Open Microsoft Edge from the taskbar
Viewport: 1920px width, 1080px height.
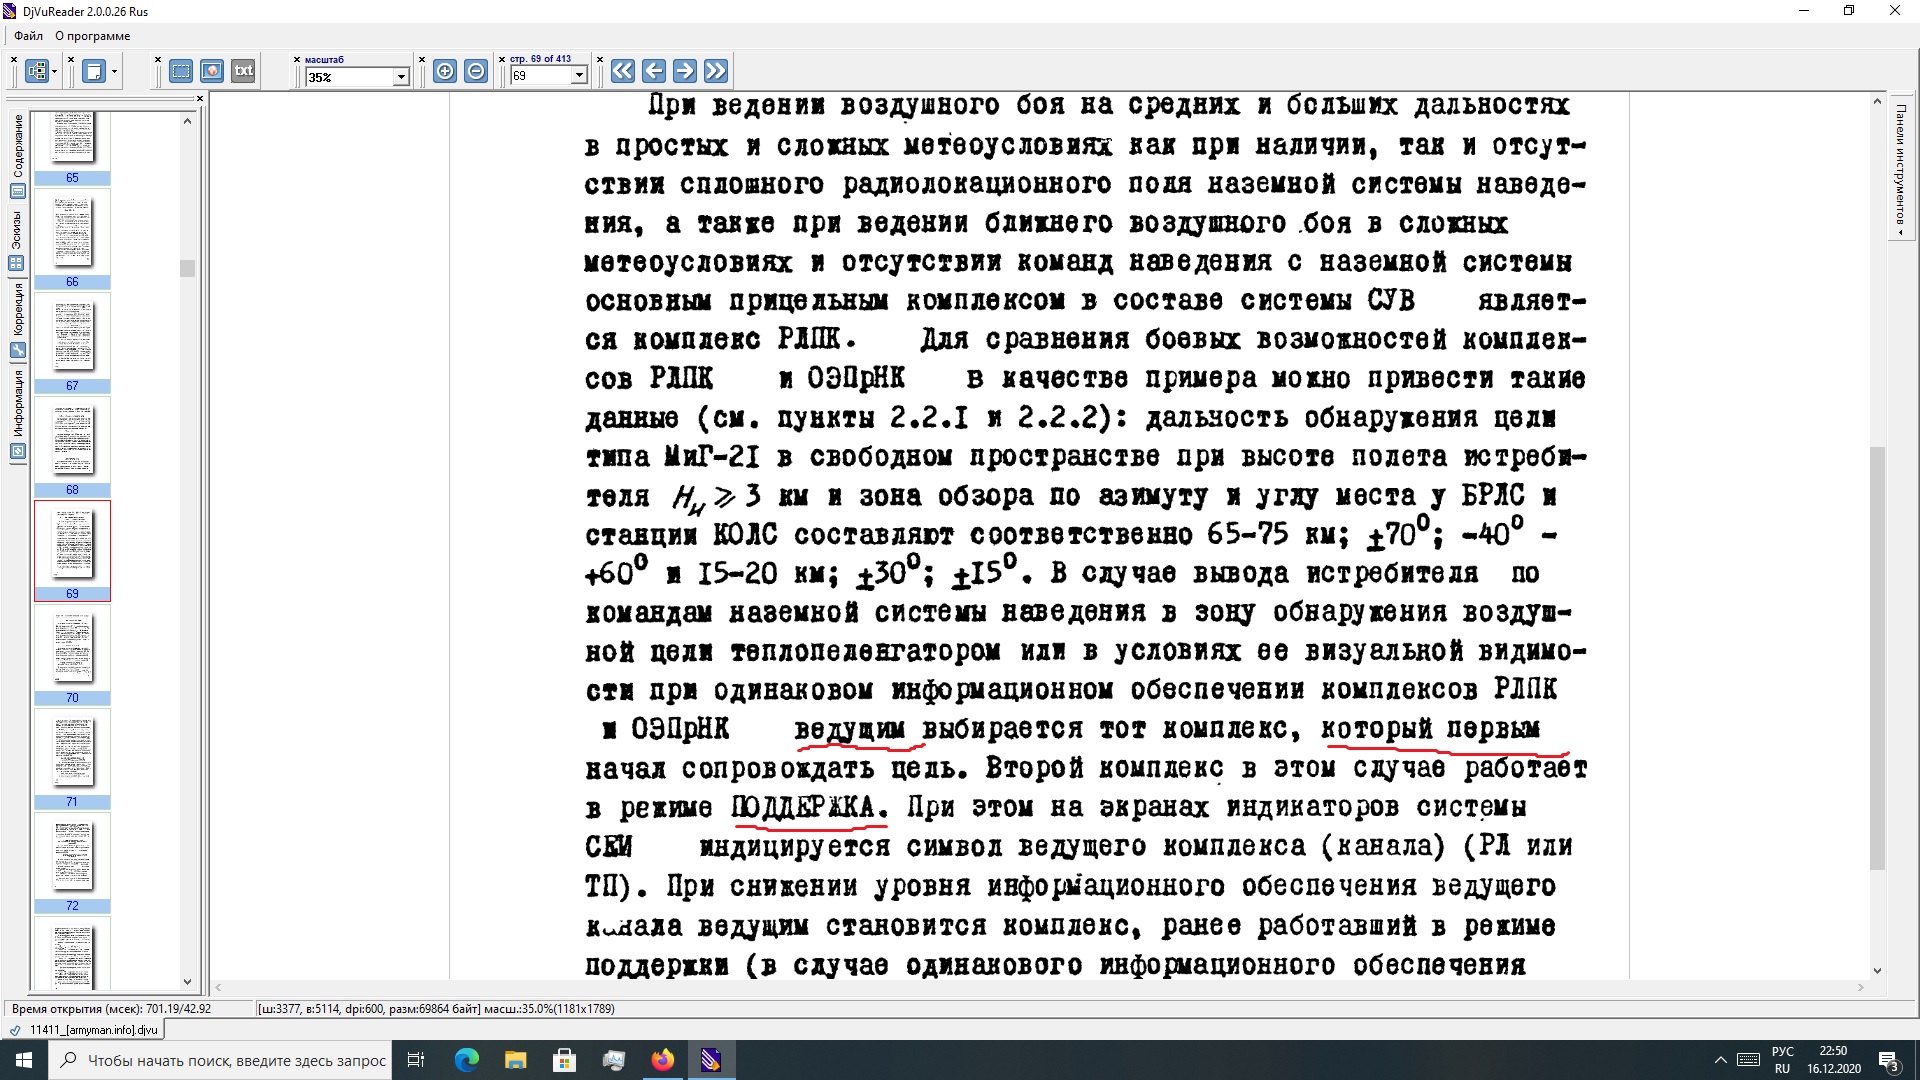[x=467, y=1060]
